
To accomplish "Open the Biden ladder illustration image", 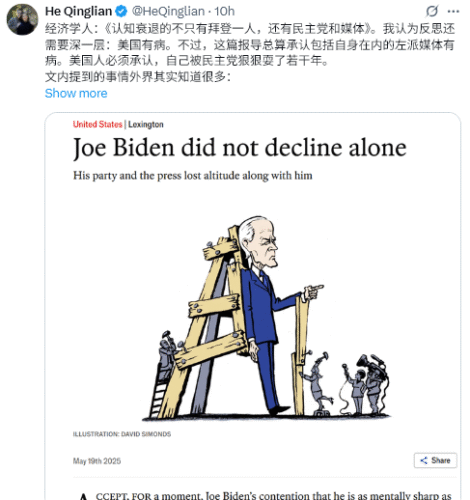I will pyautogui.click(x=266, y=318).
